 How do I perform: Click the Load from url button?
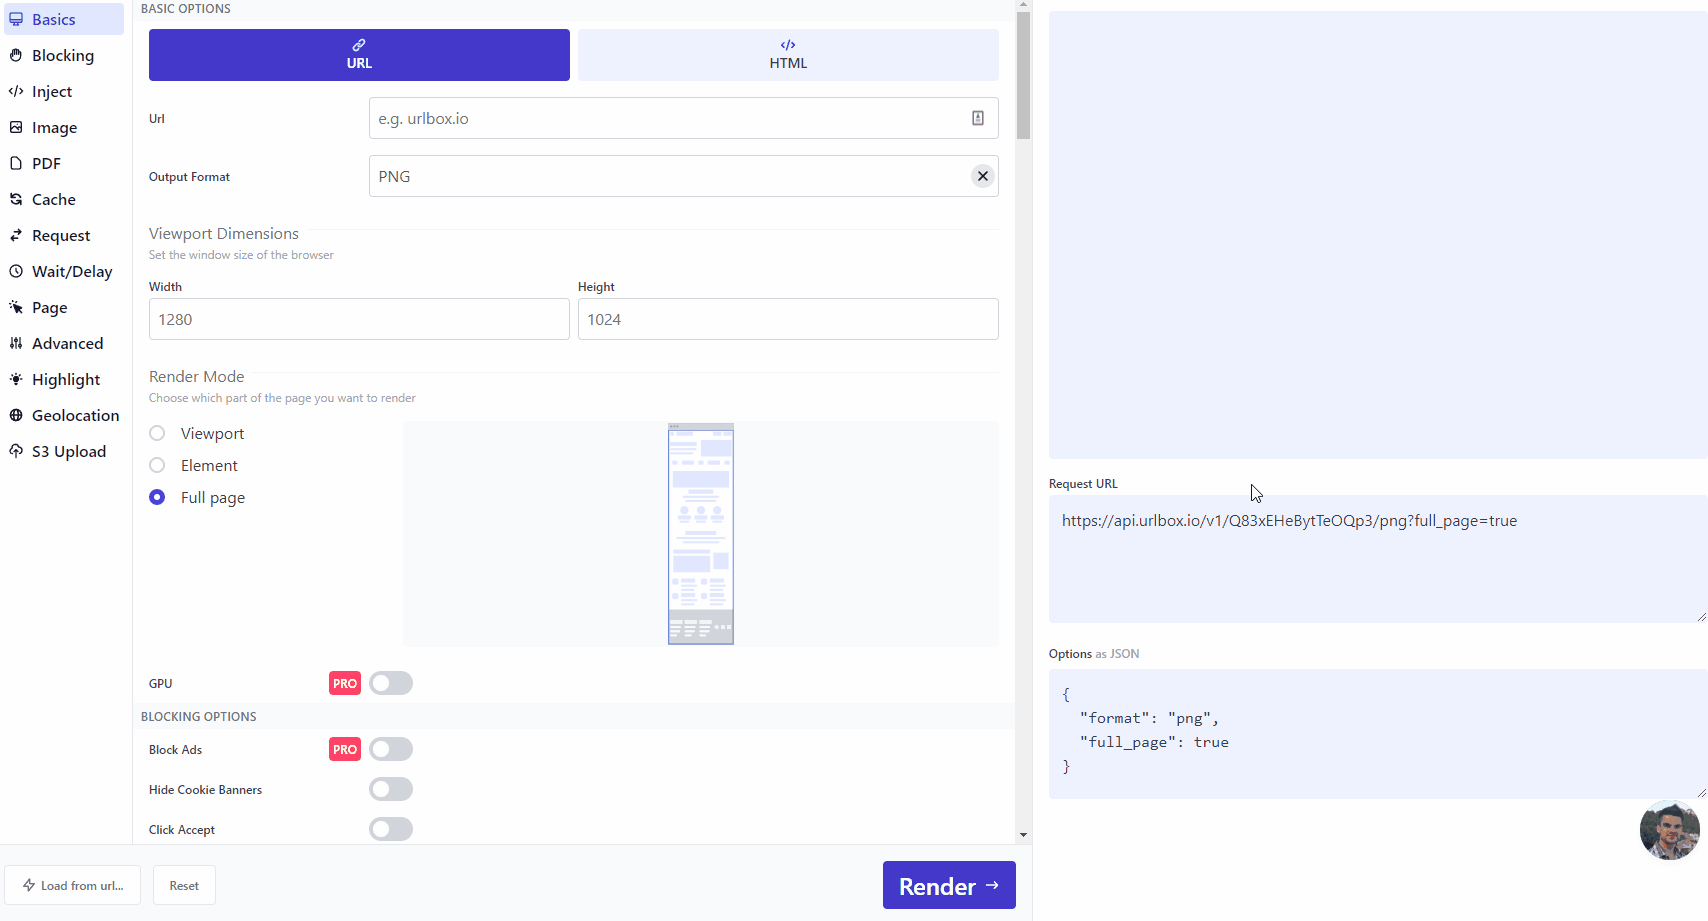click(73, 886)
